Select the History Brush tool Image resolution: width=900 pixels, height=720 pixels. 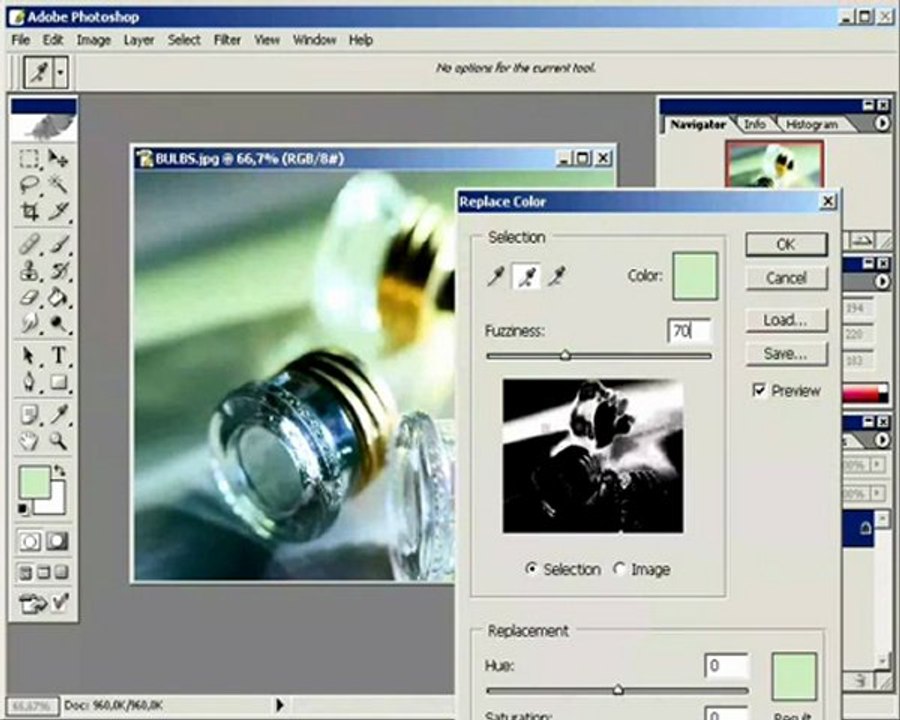tap(58, 271)
